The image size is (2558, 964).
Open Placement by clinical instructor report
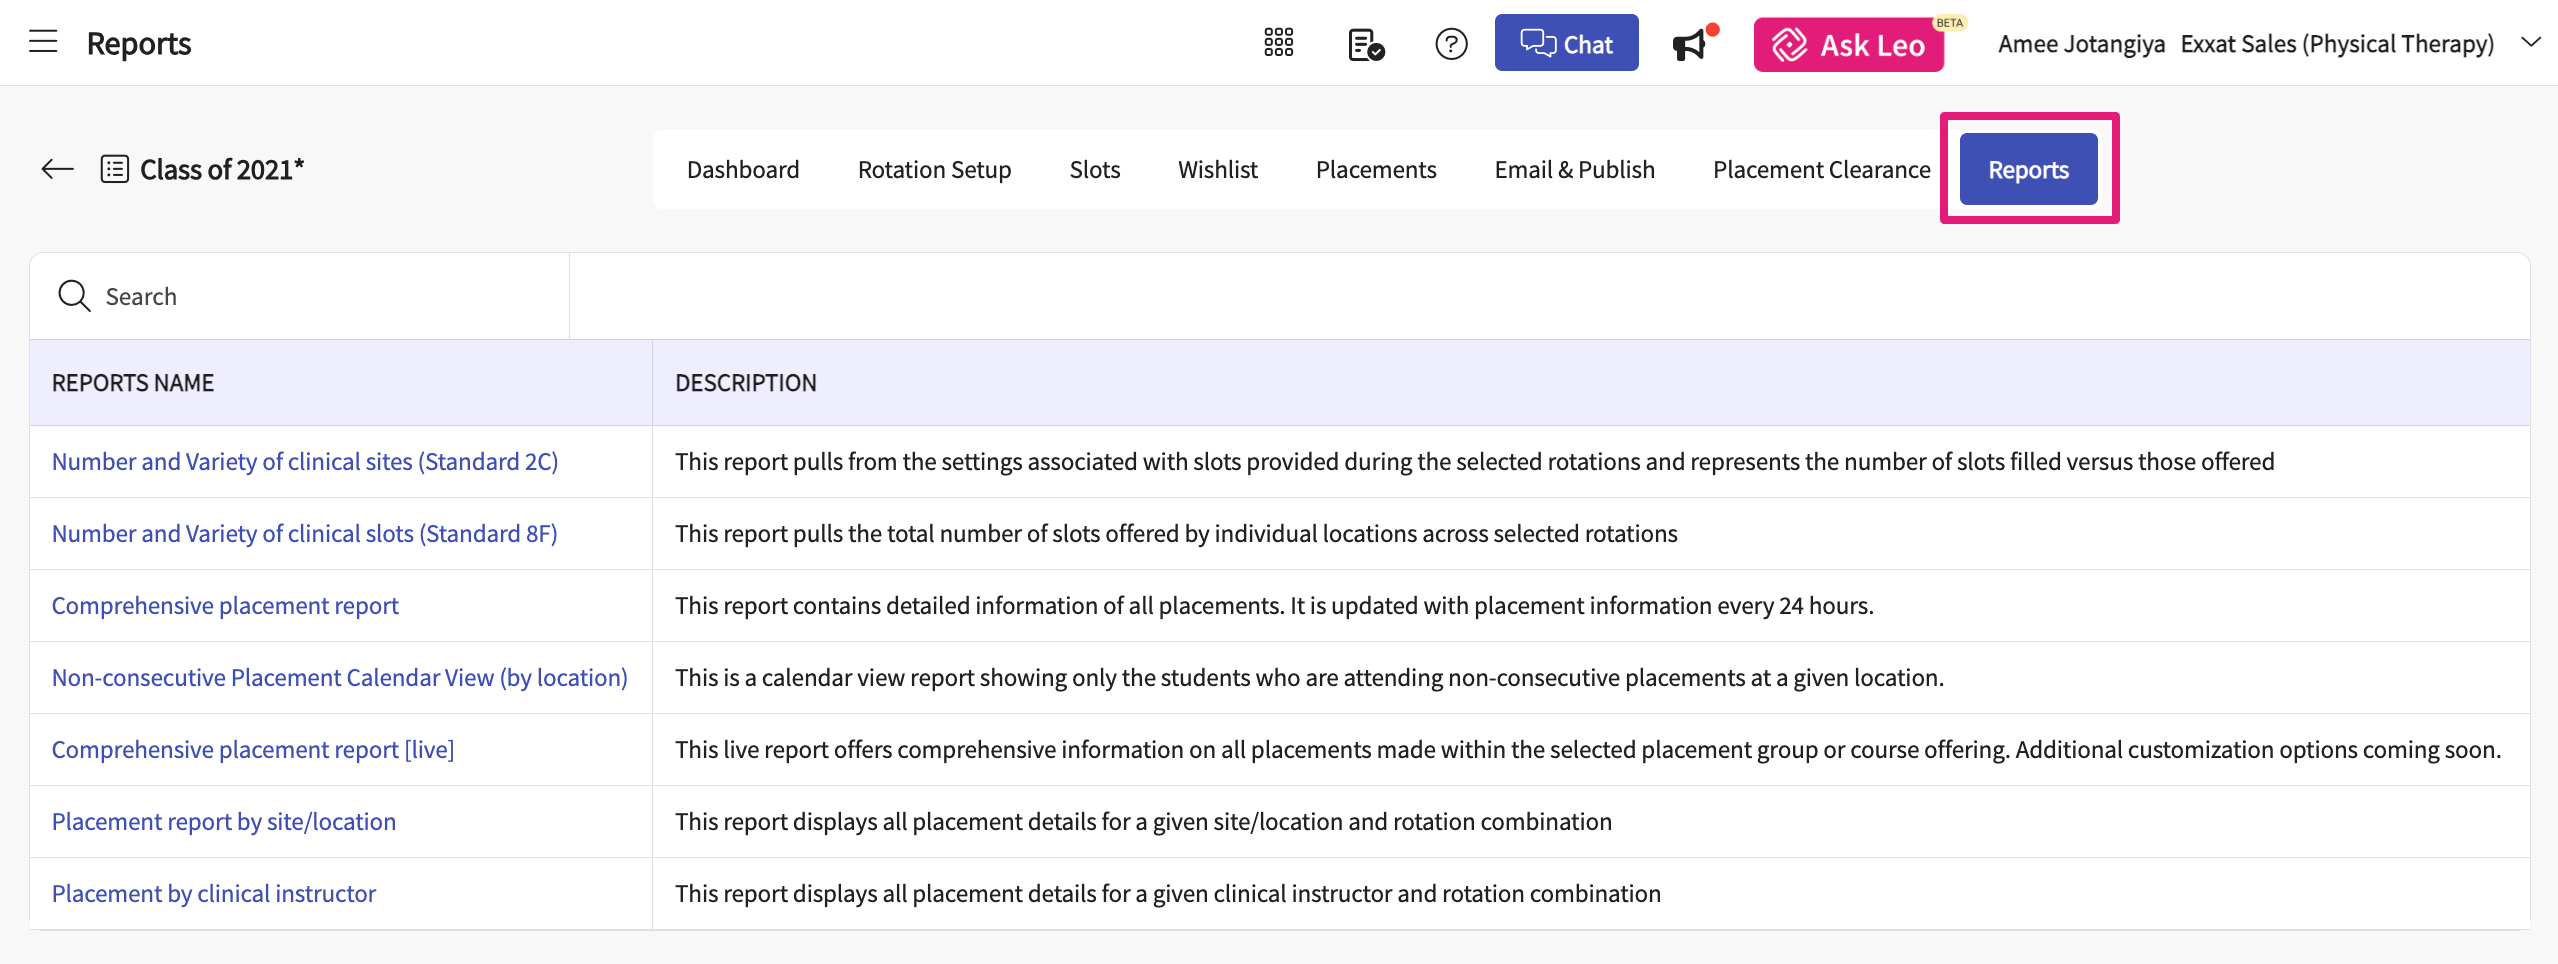coord(214,893)
